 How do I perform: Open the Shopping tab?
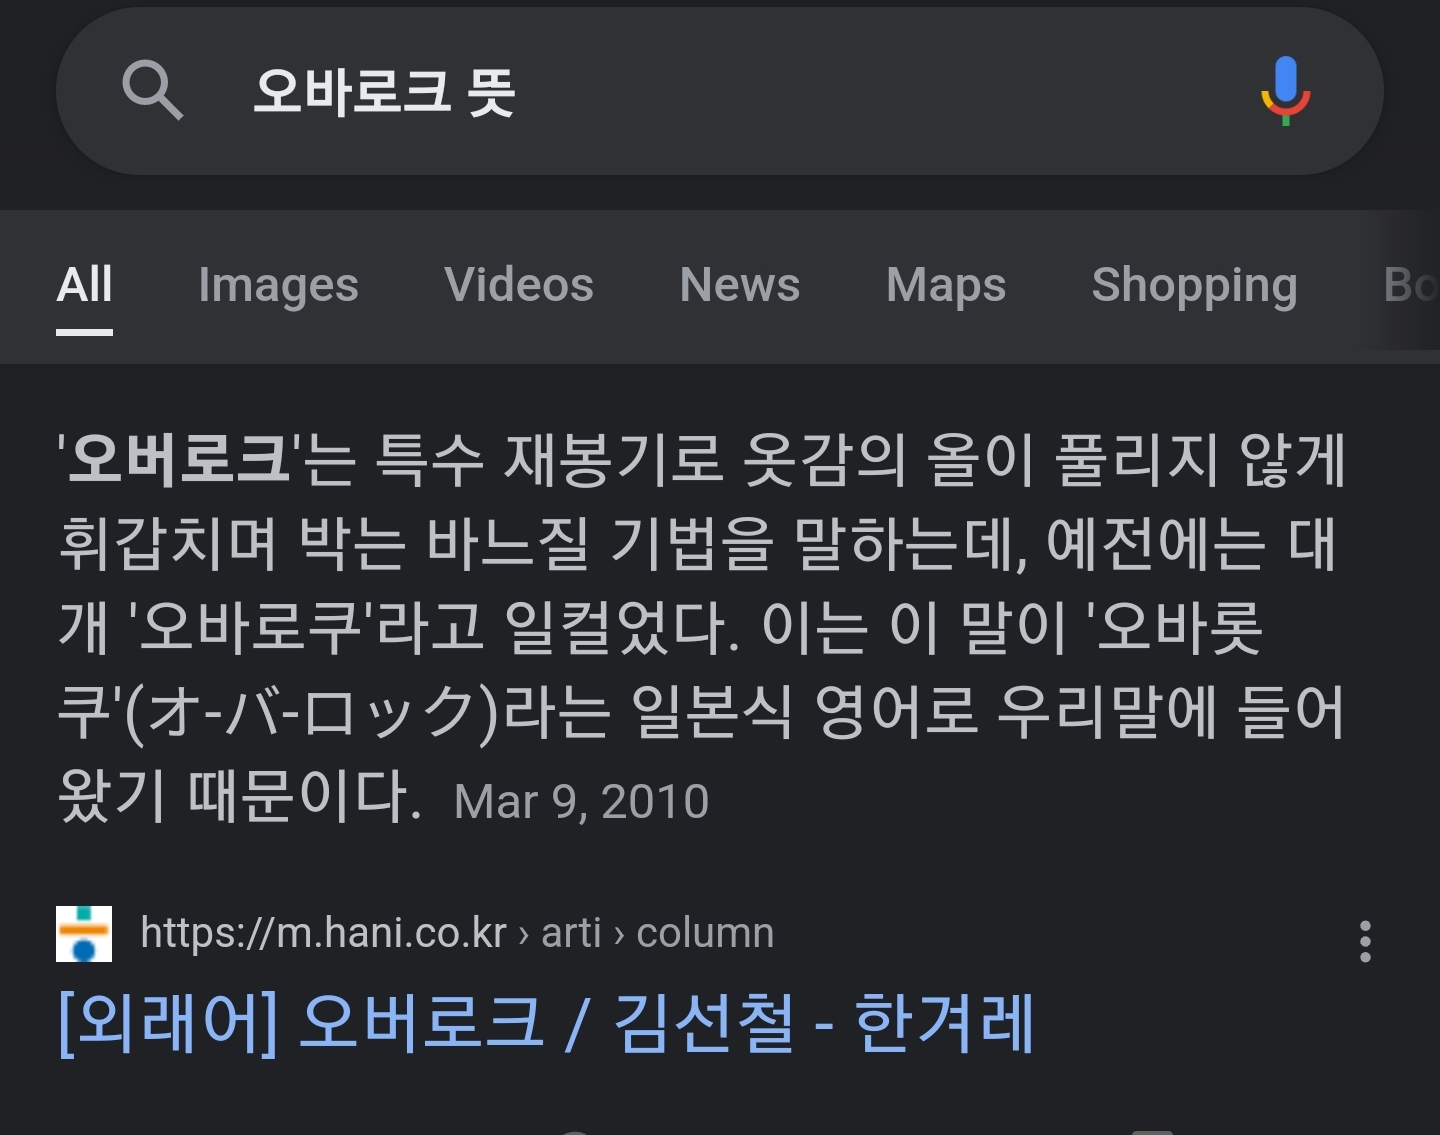click(x=1194, y=285)
